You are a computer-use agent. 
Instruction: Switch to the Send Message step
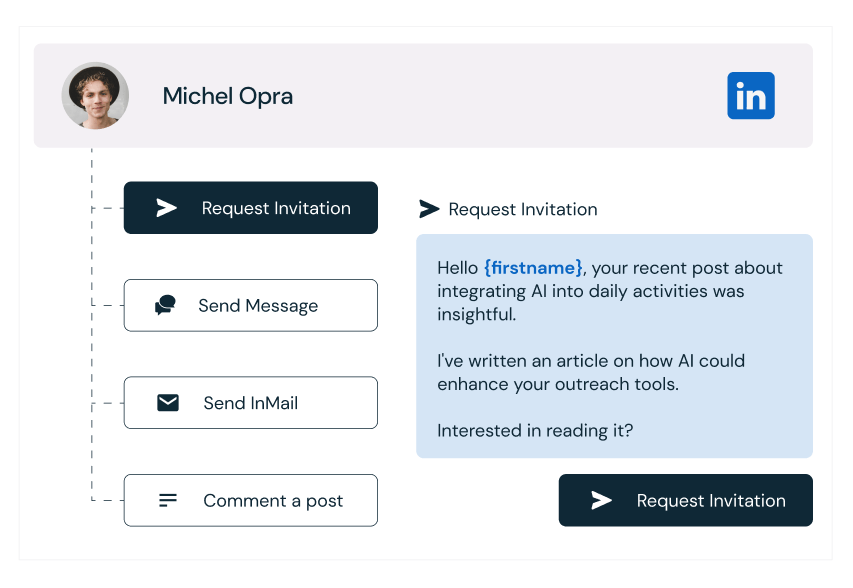(250, 305)
